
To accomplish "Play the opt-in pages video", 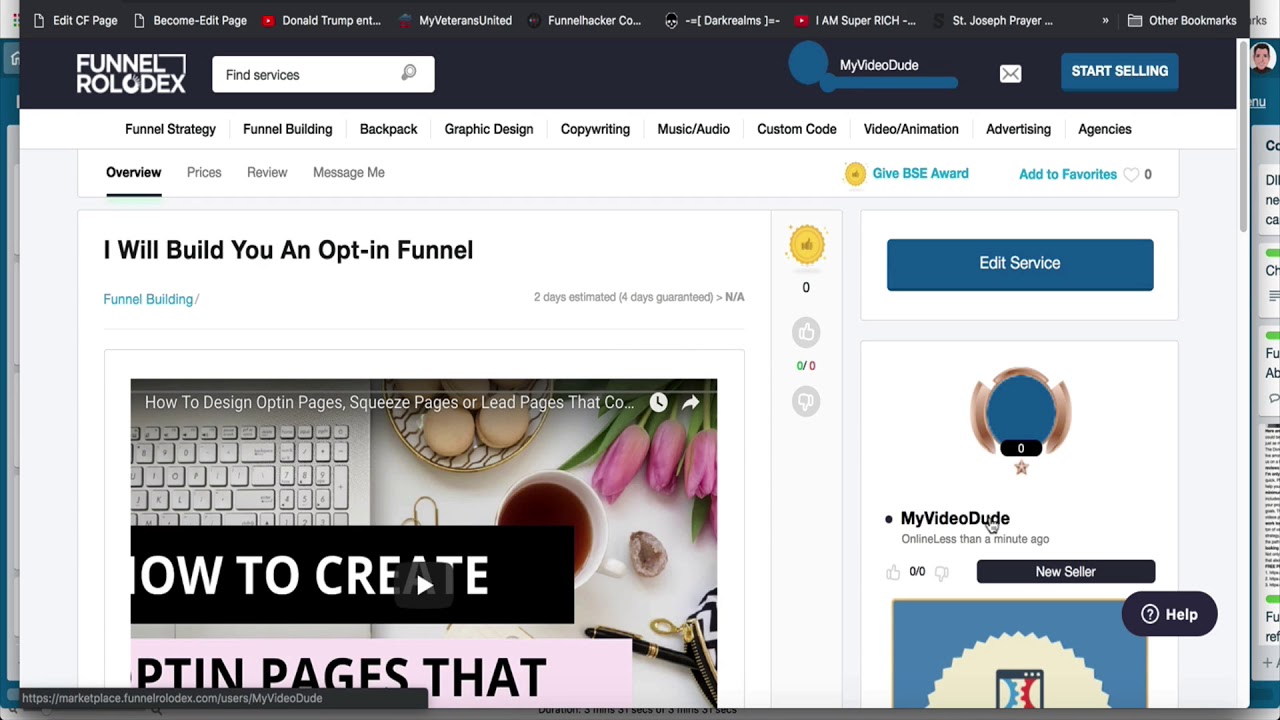I will coord(424,585).
